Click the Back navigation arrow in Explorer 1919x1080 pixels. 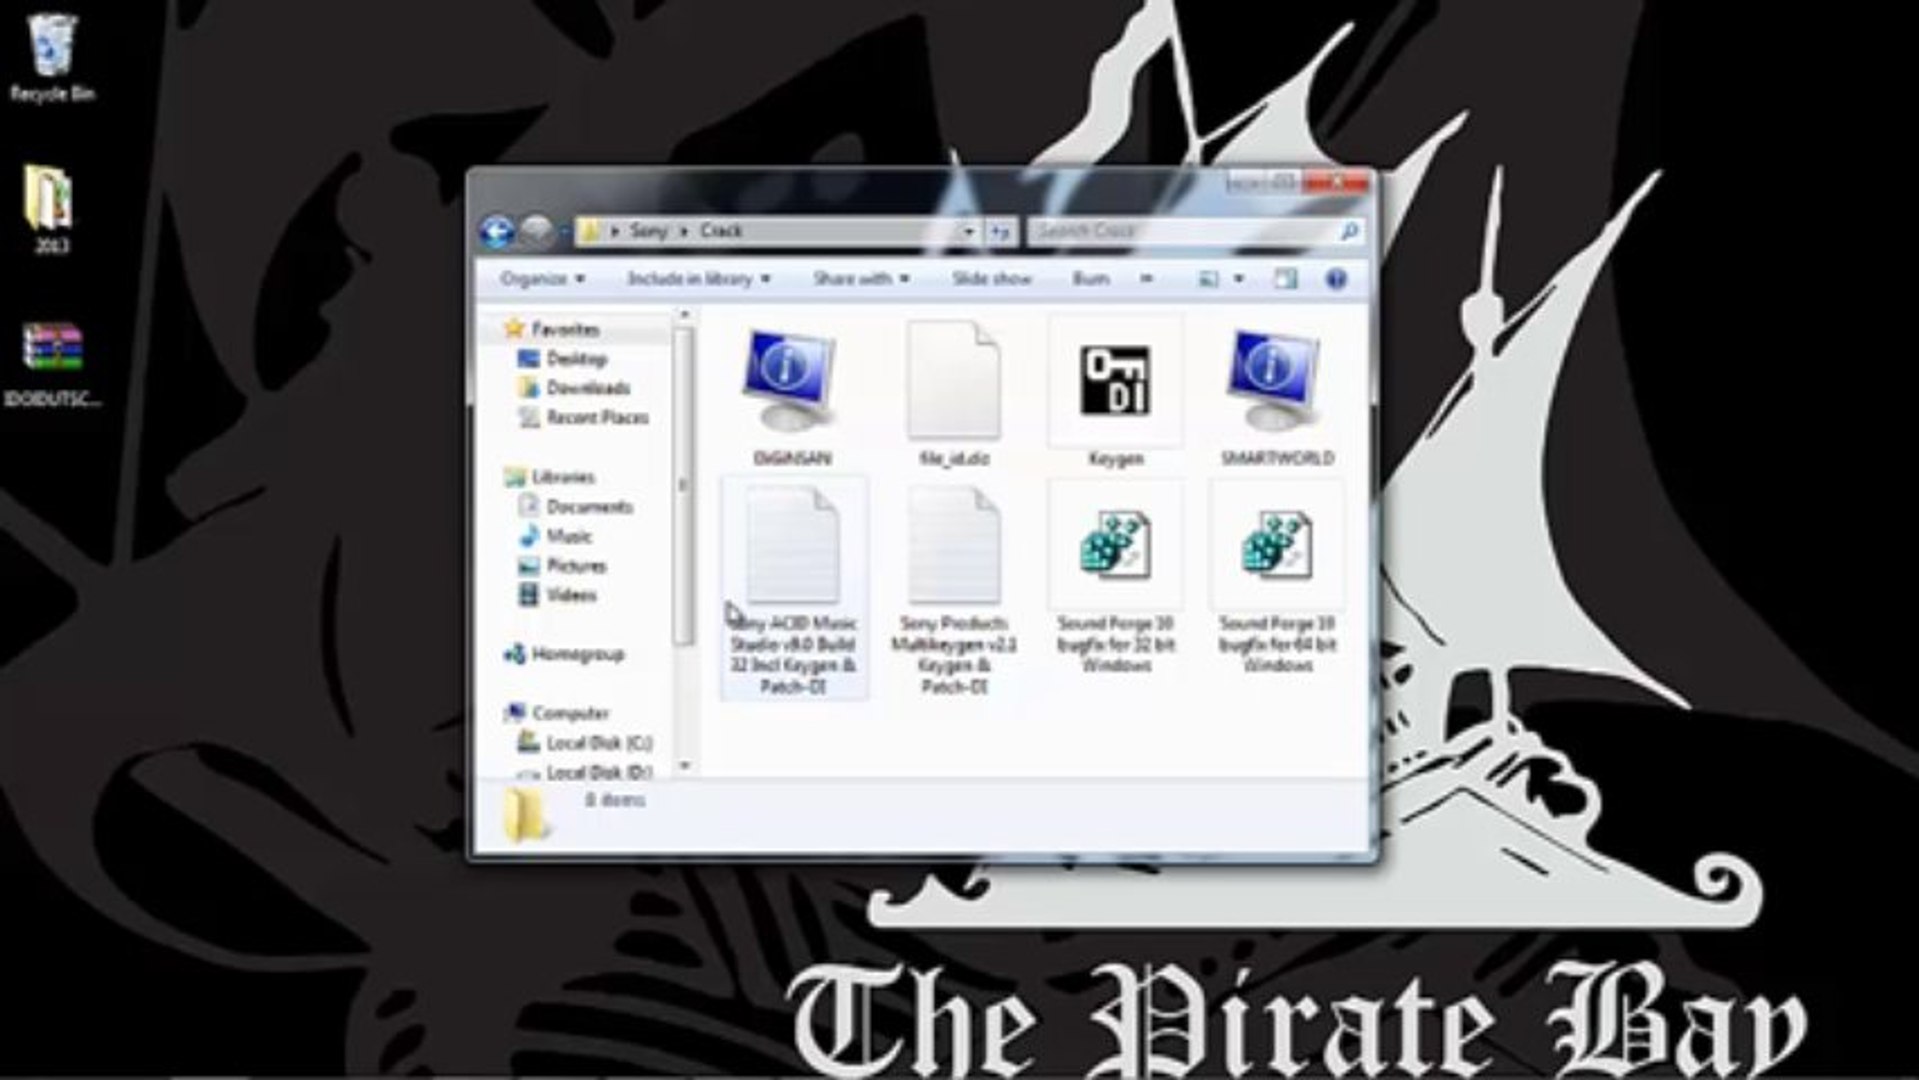[x=497, y=232]
